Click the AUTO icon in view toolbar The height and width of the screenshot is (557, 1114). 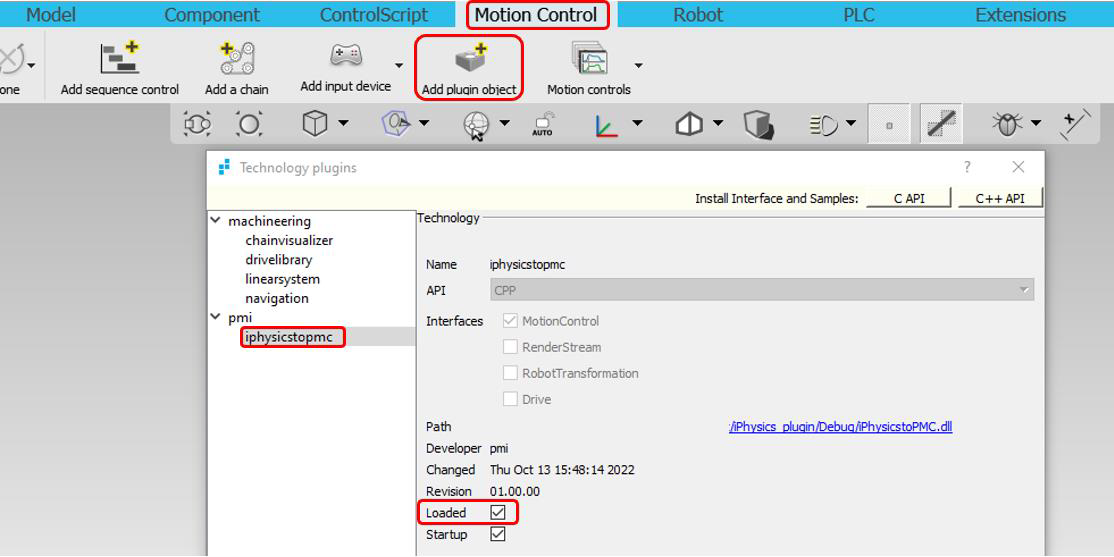tap(542, 125)
